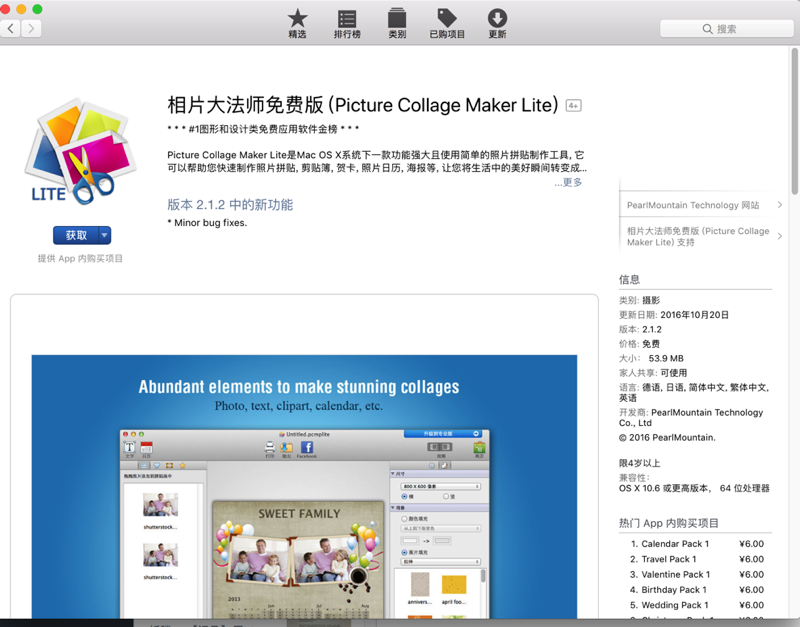Click the 版本: 2.1.2 info entry

(x=640, y=330)
